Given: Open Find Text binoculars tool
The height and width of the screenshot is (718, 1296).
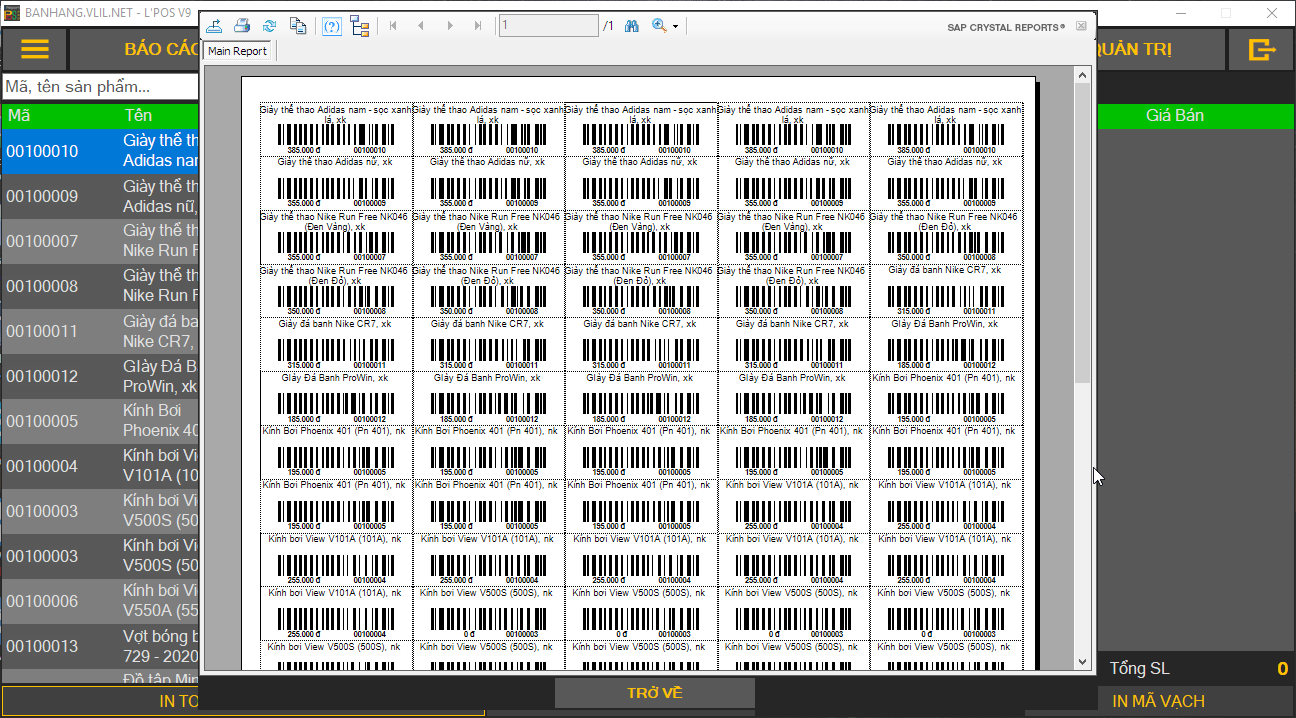Looking at the screenshot, I should [632, 26].
